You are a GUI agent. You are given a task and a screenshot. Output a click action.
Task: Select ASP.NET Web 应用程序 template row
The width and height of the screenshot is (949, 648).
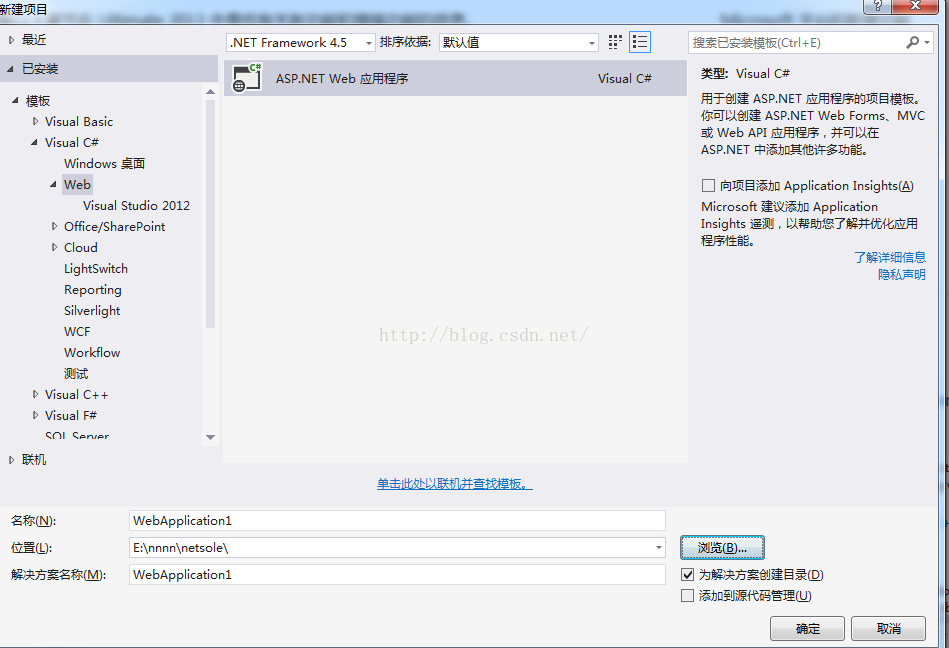(455, 78)
